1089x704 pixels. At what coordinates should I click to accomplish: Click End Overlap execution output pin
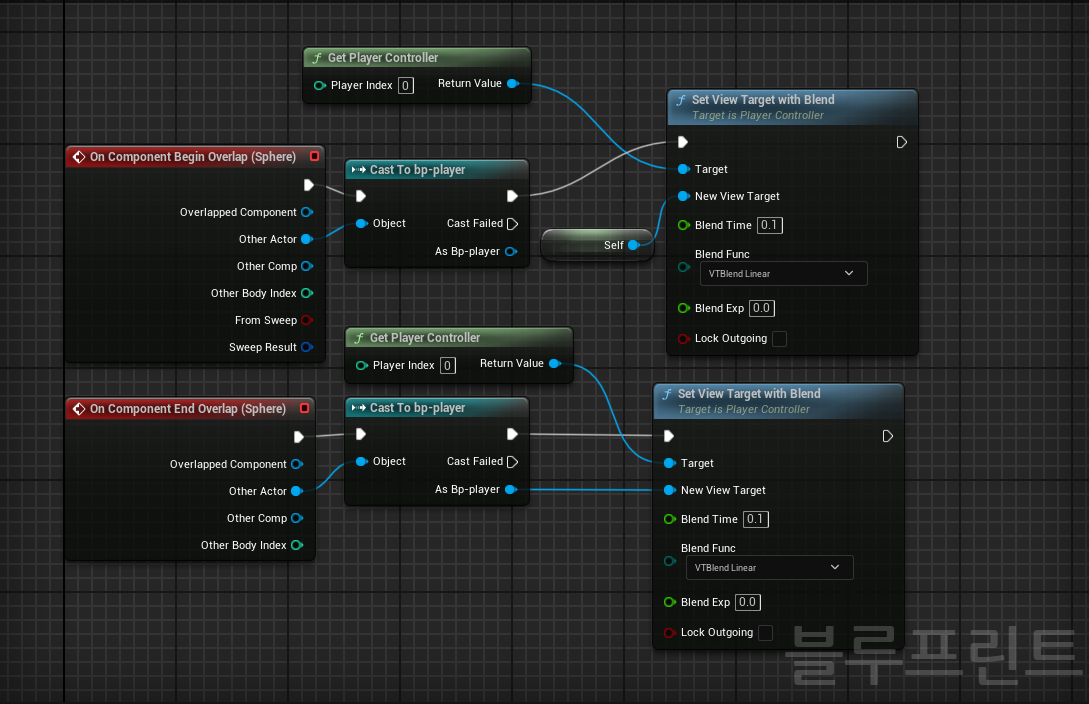pos(299,437)
